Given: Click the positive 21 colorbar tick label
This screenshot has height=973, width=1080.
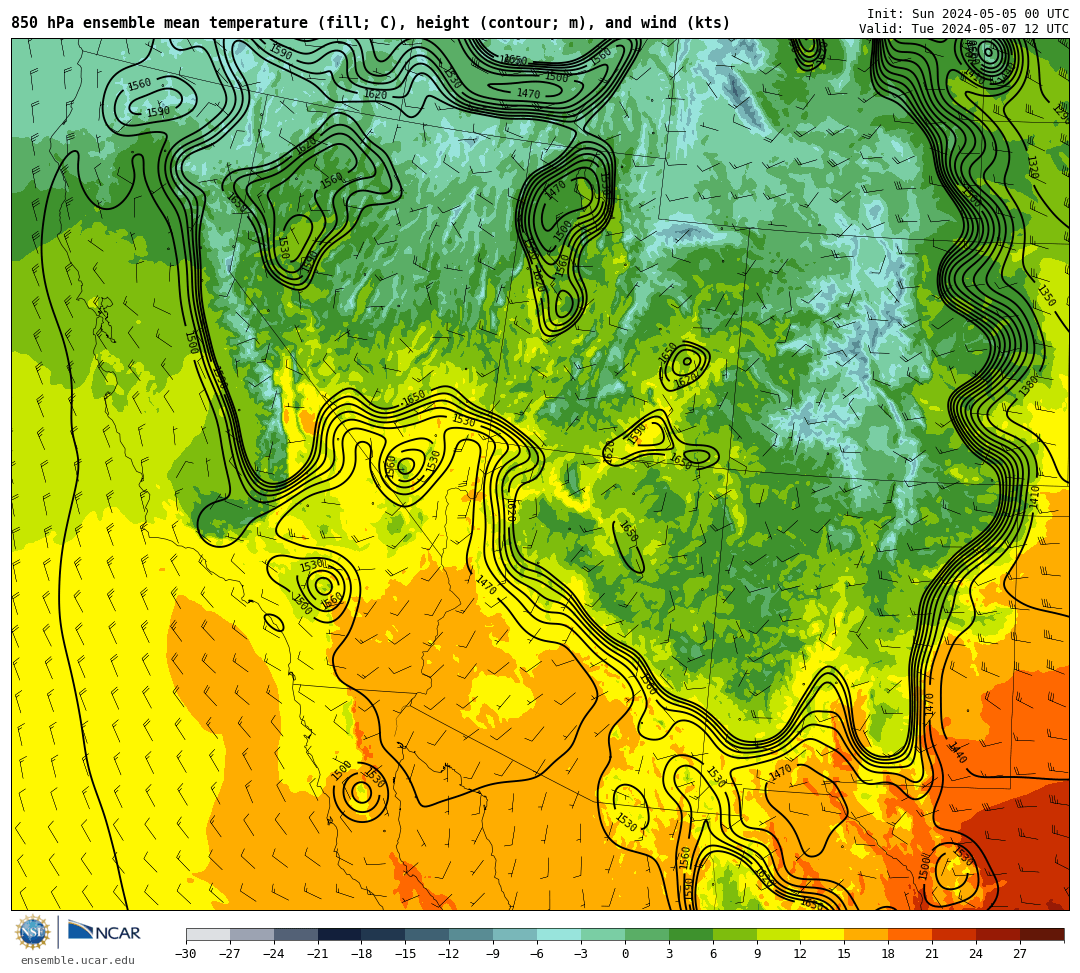Looking at the screenshot, I should tap(933, 954).
